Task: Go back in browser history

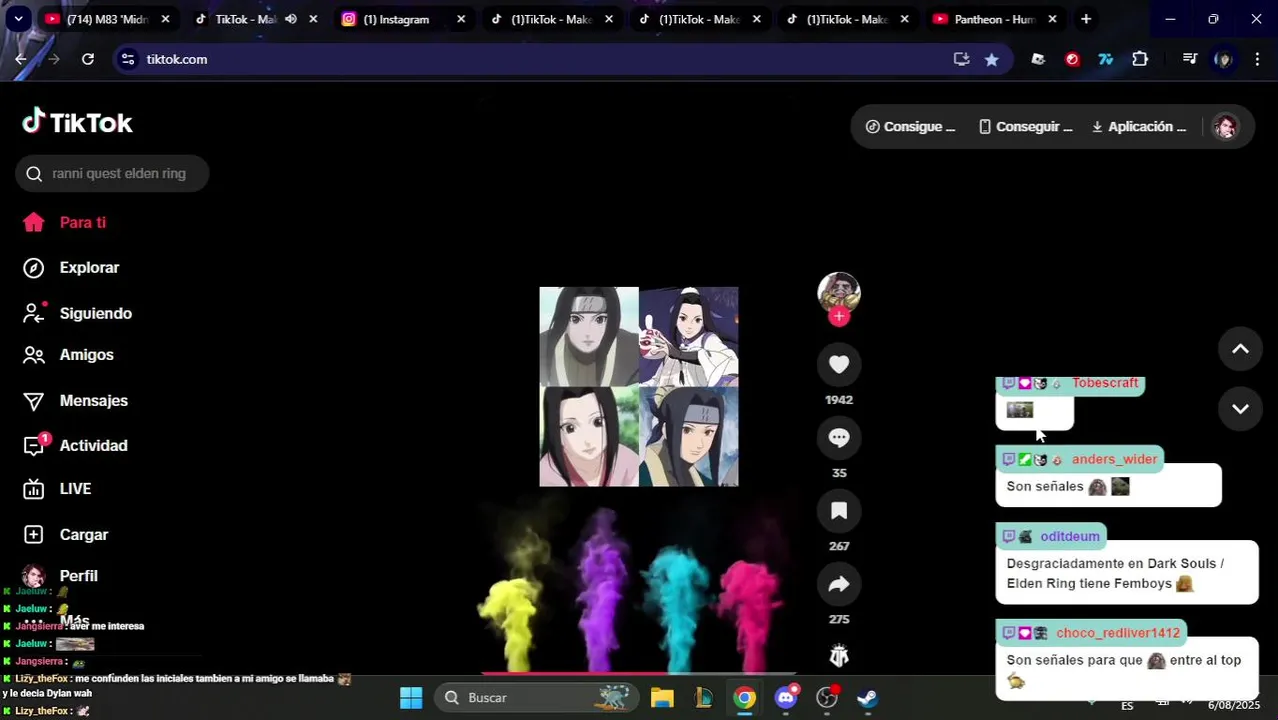Action: click(x=21, y=59)
